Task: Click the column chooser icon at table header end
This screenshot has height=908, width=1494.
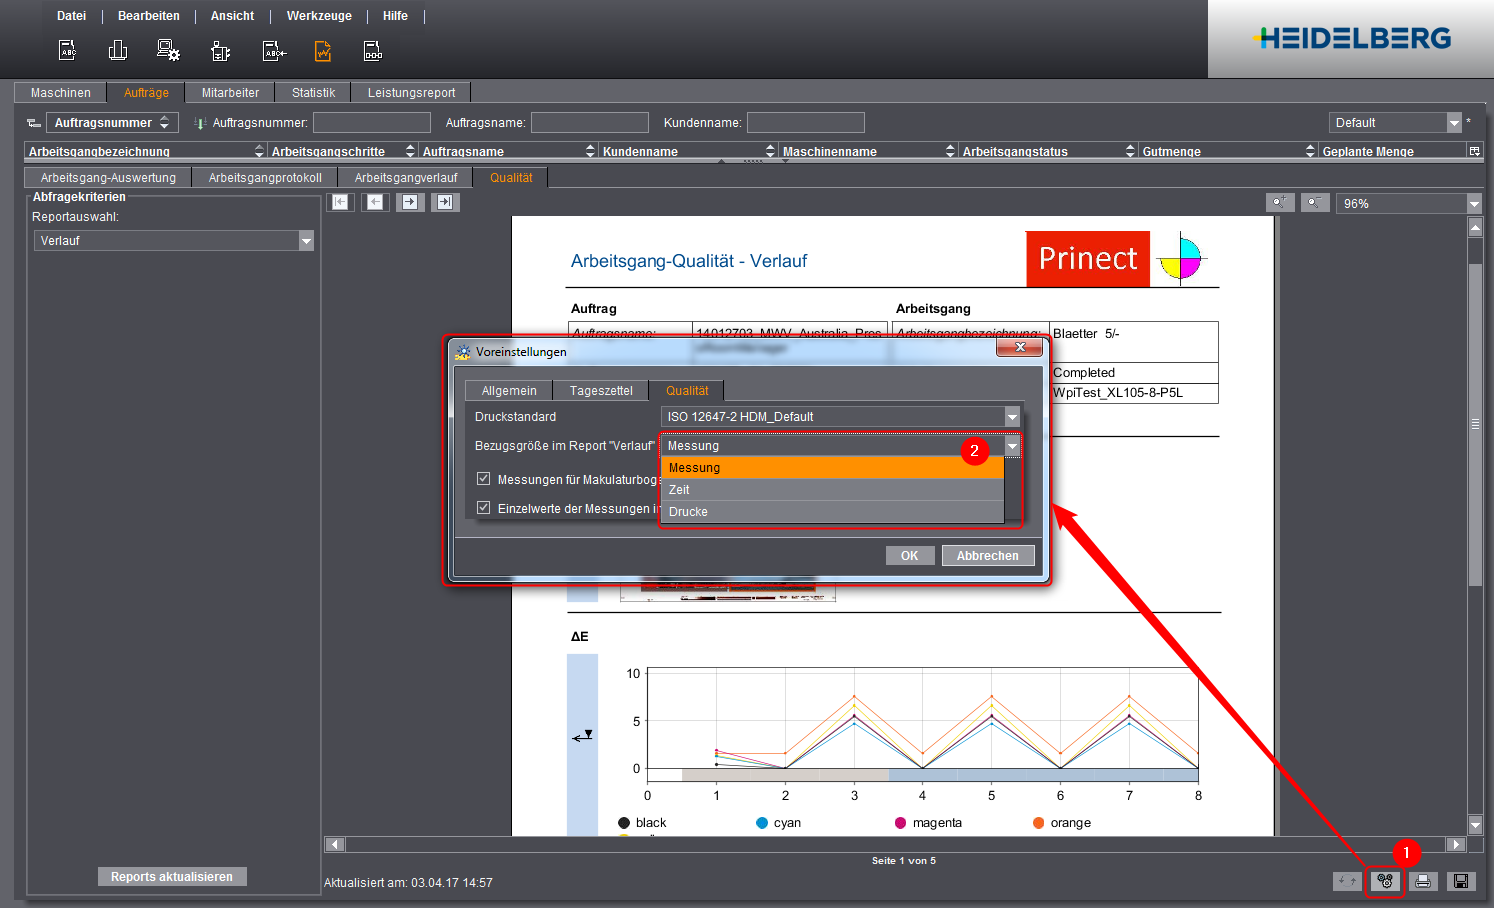Action: click(x=1474, y=151)
